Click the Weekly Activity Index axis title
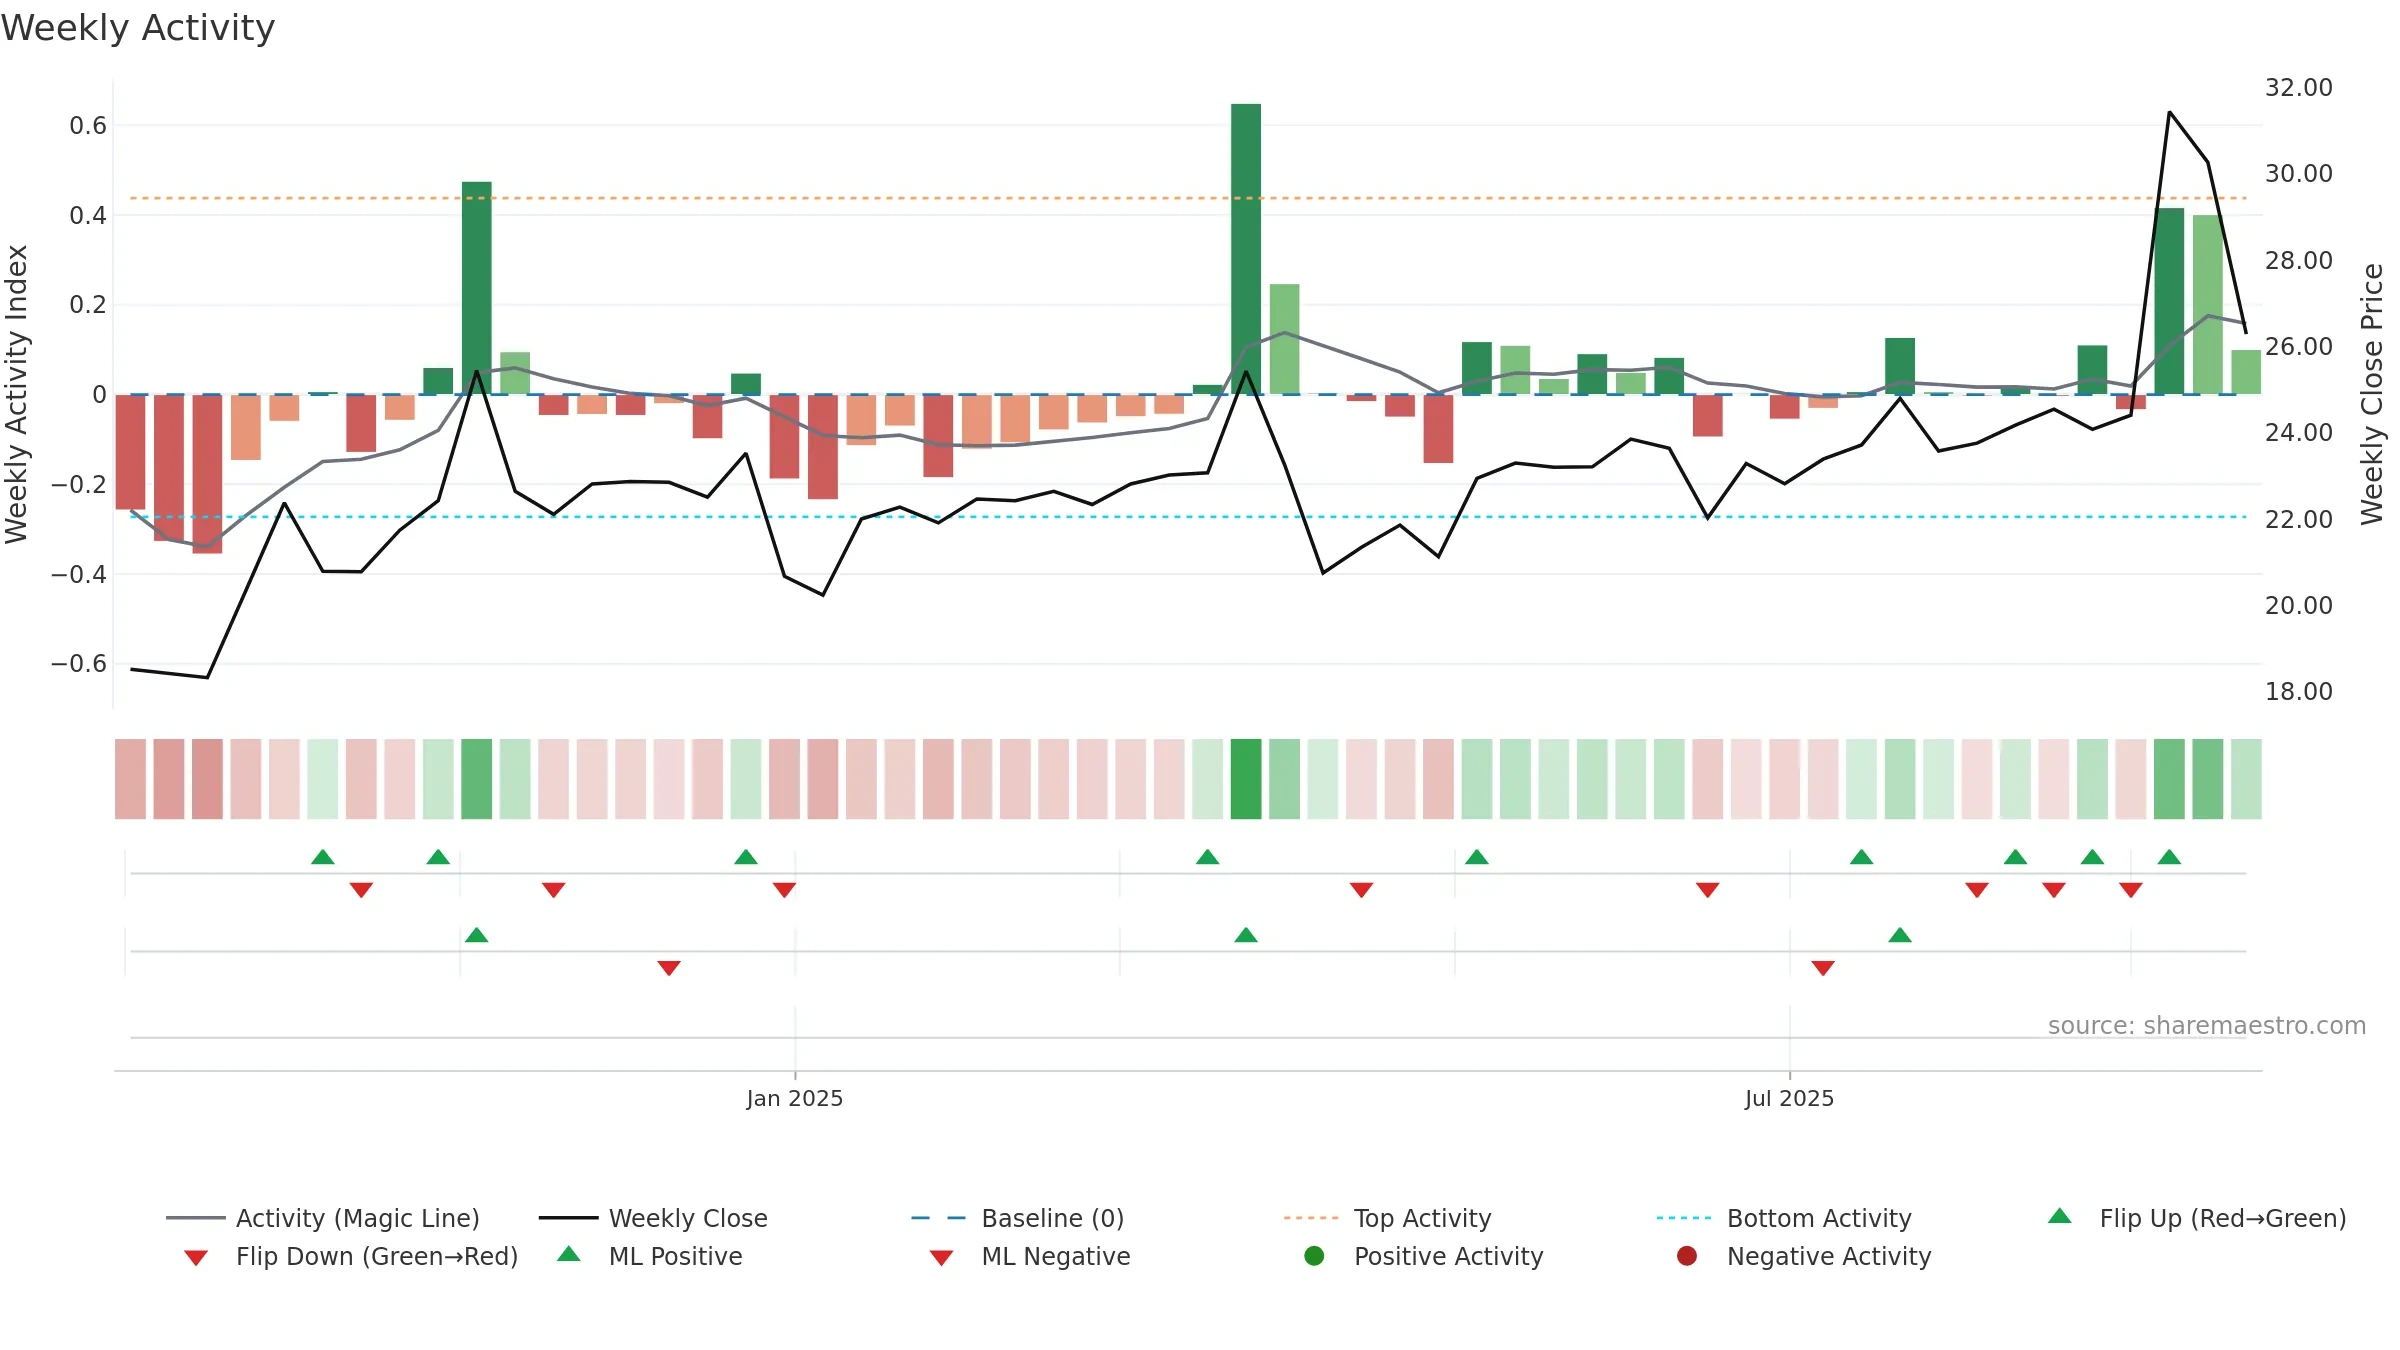The width and height of the screenshot is (2400, 1350). [x=16, y=394]
